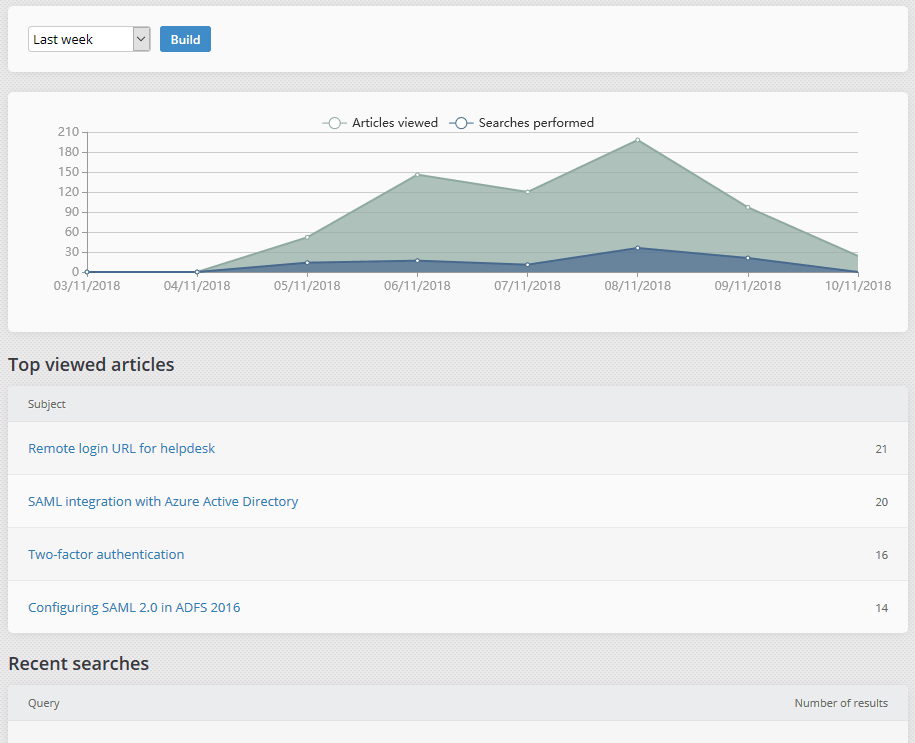Select Articles viewed data point on 06/11/2018
Viewport: 915px width, 743px height.
click(x=417, y=175)
